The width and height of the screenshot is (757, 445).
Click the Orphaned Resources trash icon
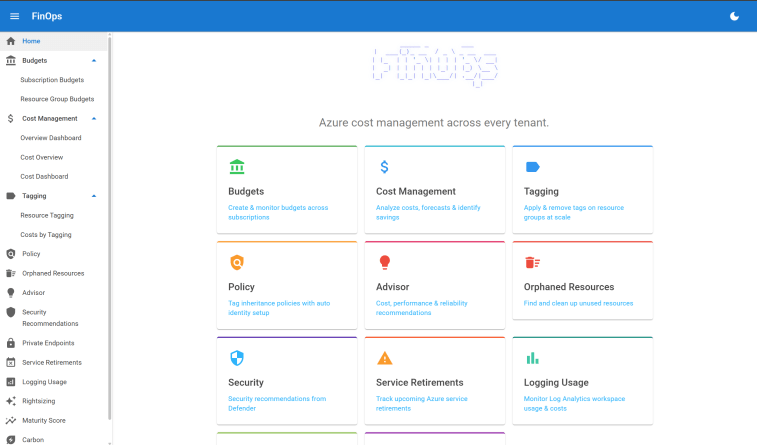click(533, 262)
